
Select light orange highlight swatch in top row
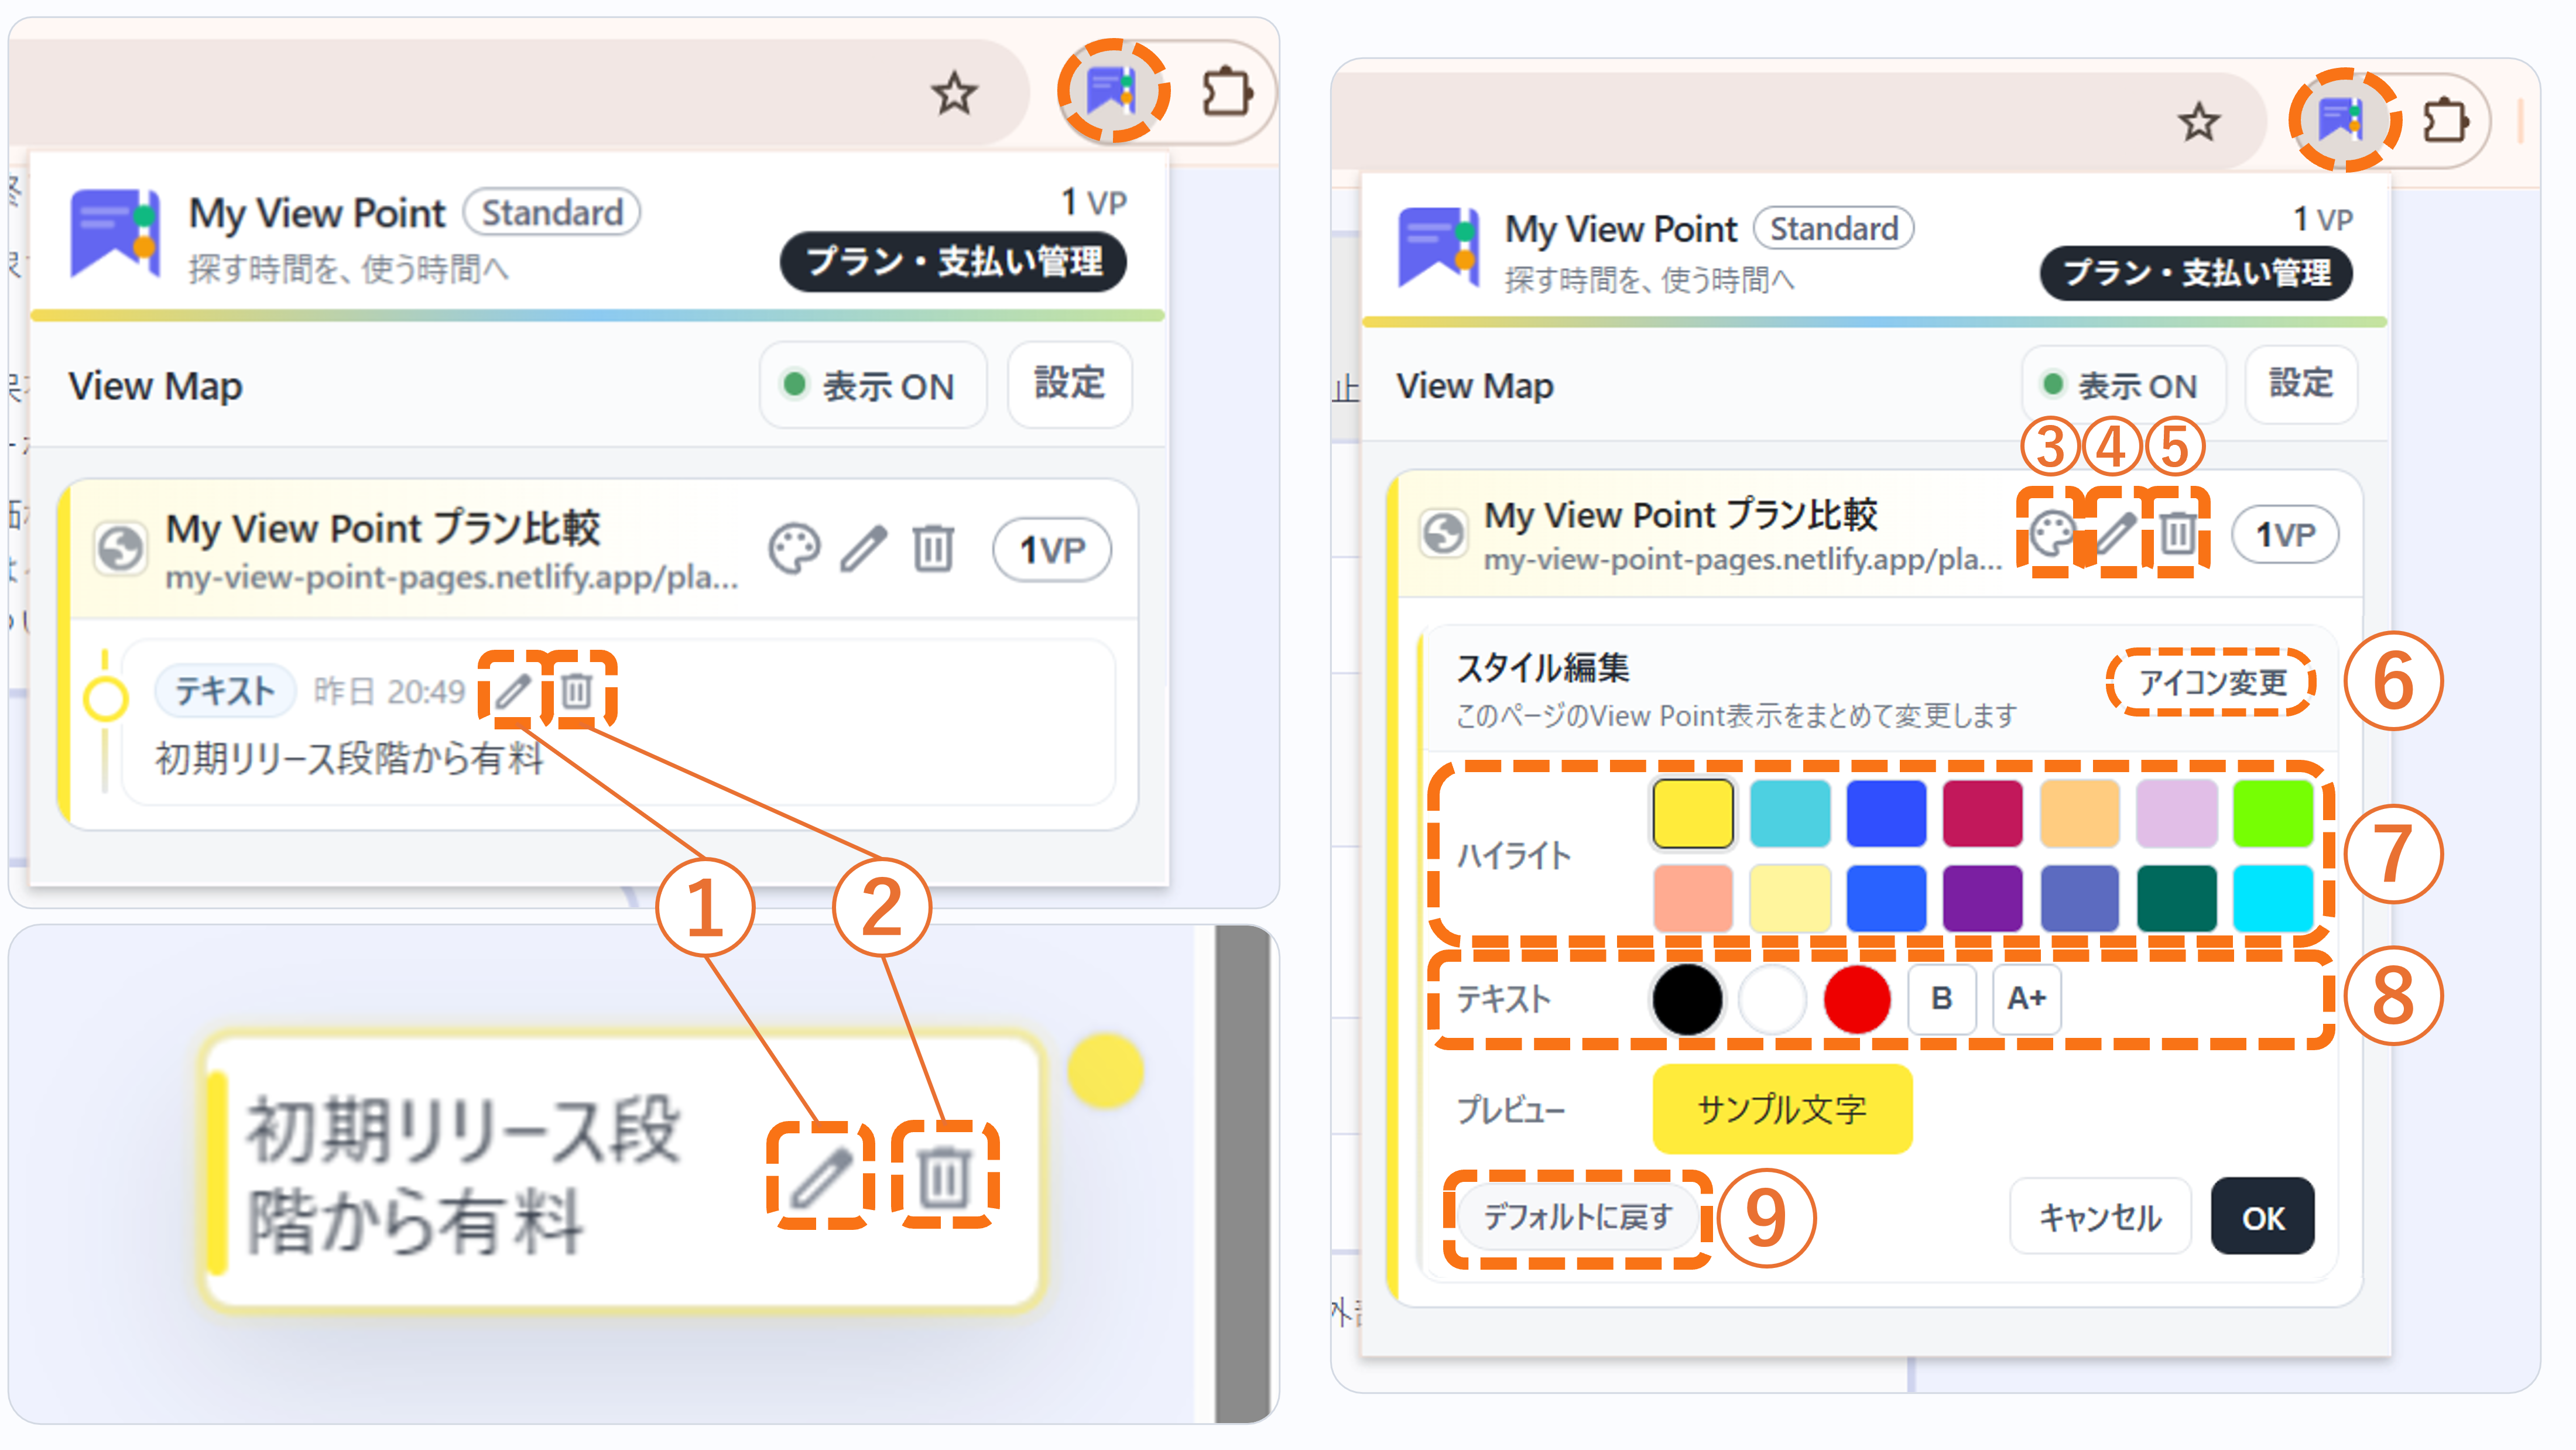(x=2079, y=813)
